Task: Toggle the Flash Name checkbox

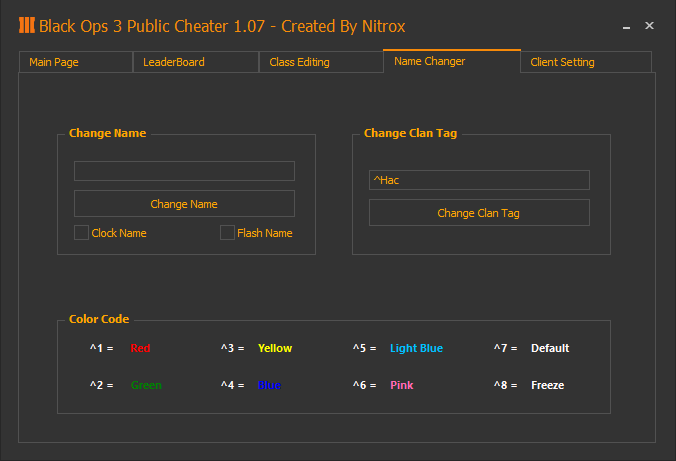Action: pyautogui.click(x=227, y=232)
